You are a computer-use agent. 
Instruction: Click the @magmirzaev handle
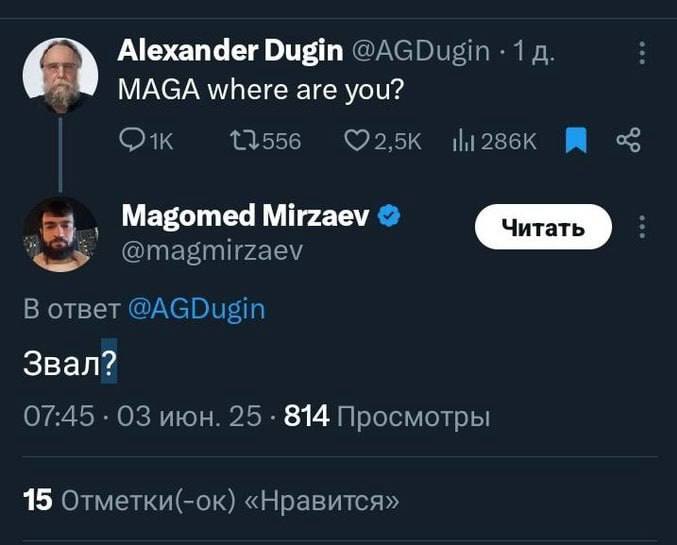click(210, 251)
